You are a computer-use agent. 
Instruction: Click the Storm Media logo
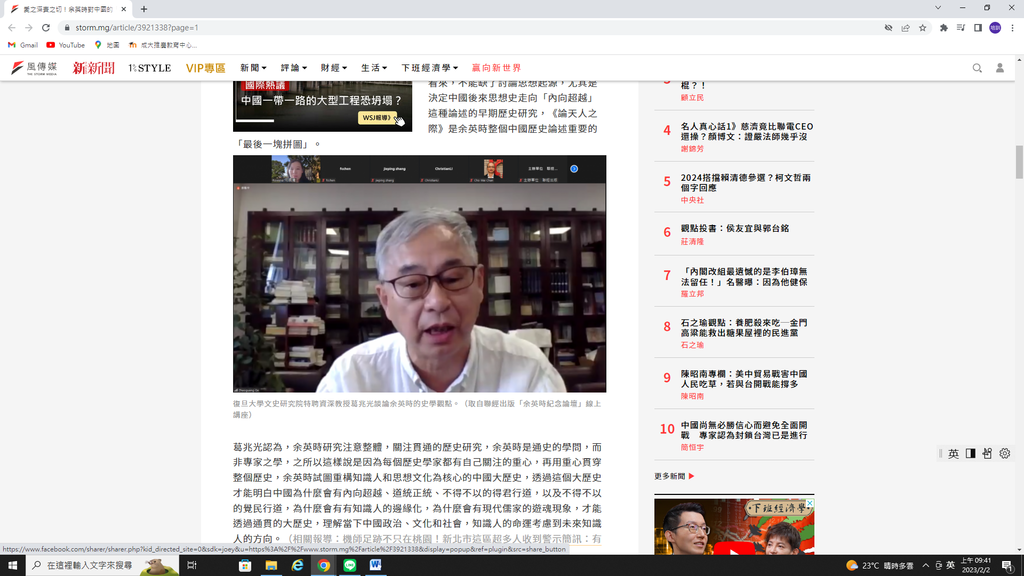(36, 68)
